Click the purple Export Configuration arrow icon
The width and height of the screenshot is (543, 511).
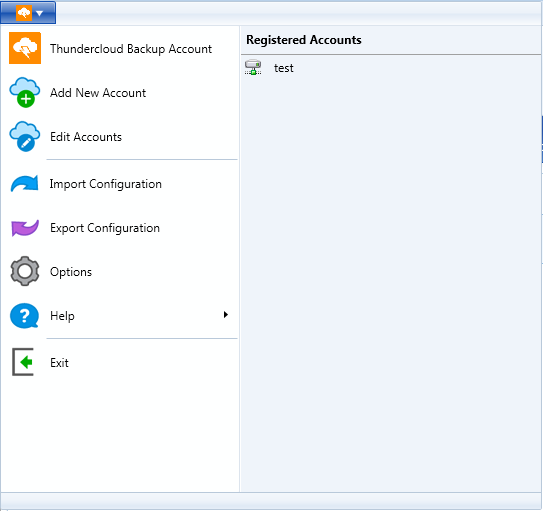(25, 228)
